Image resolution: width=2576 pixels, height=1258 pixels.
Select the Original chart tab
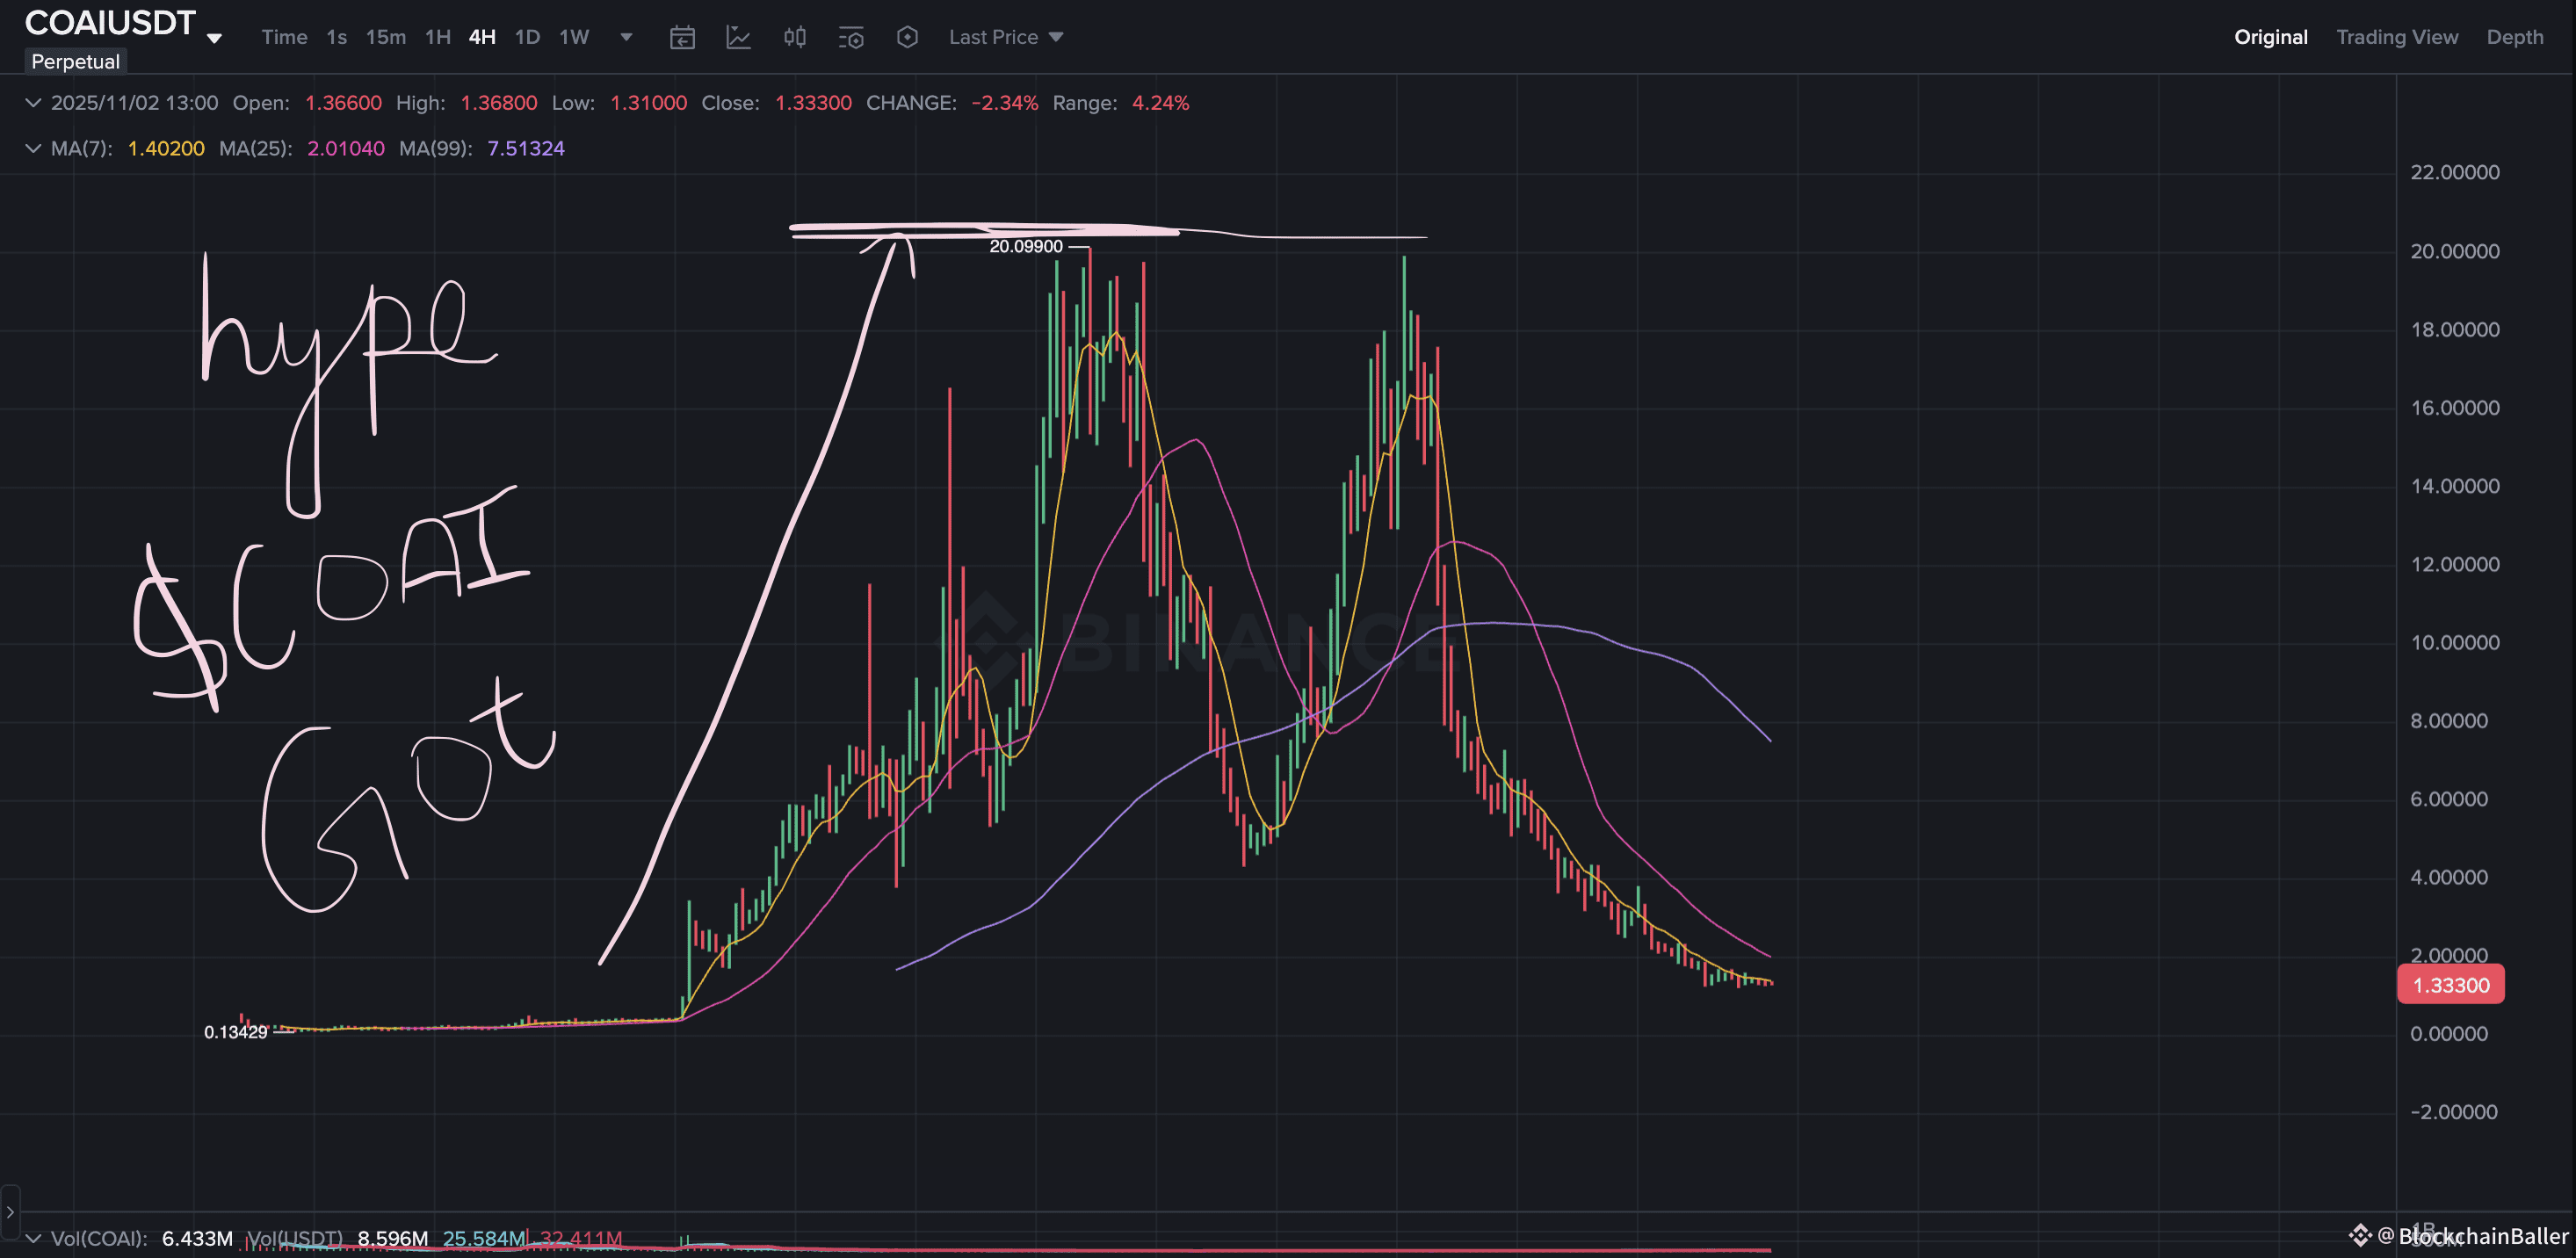(x=2270, y=37)
